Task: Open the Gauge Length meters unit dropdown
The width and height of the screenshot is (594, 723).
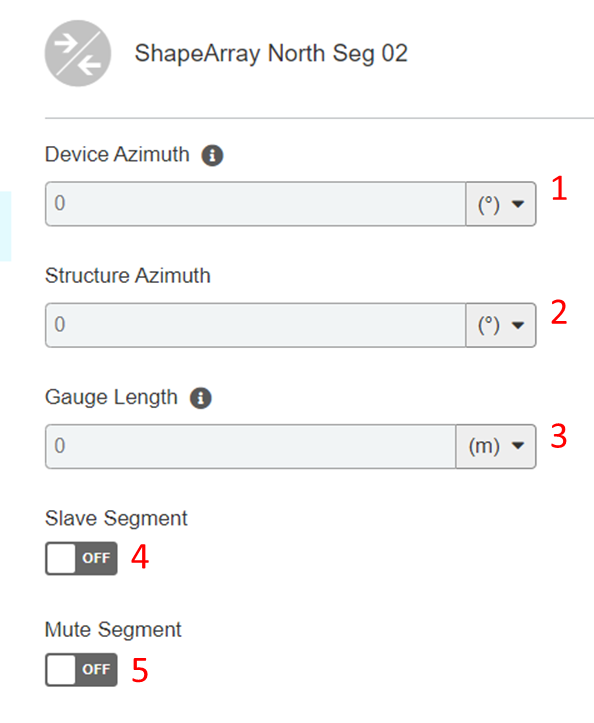Action: point(496,446)
